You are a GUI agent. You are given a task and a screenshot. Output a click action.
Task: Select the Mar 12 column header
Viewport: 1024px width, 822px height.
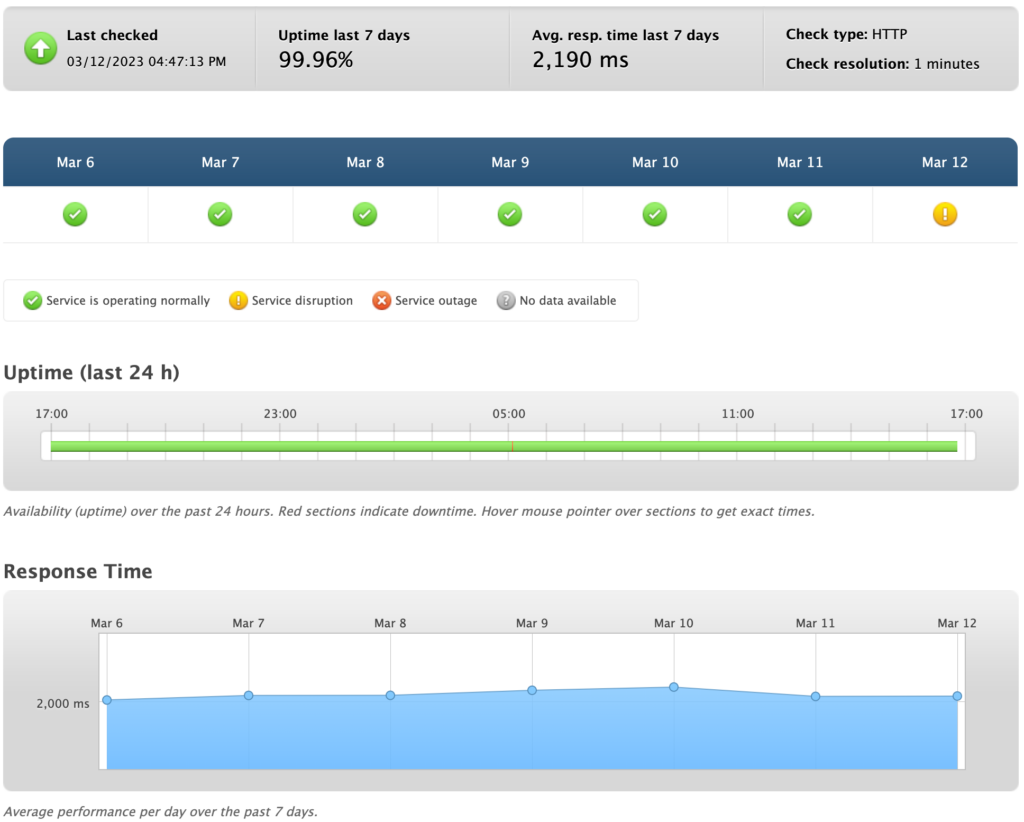[x=945, y=162]
